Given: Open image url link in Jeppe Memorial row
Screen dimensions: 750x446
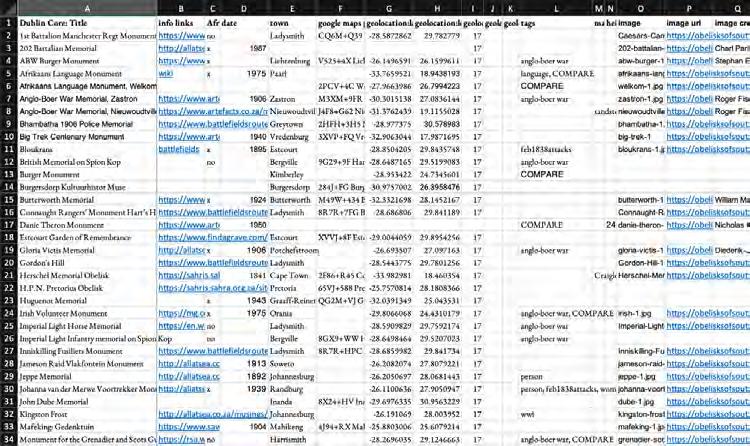Looking at the screenshot, I should pos(708,377).
